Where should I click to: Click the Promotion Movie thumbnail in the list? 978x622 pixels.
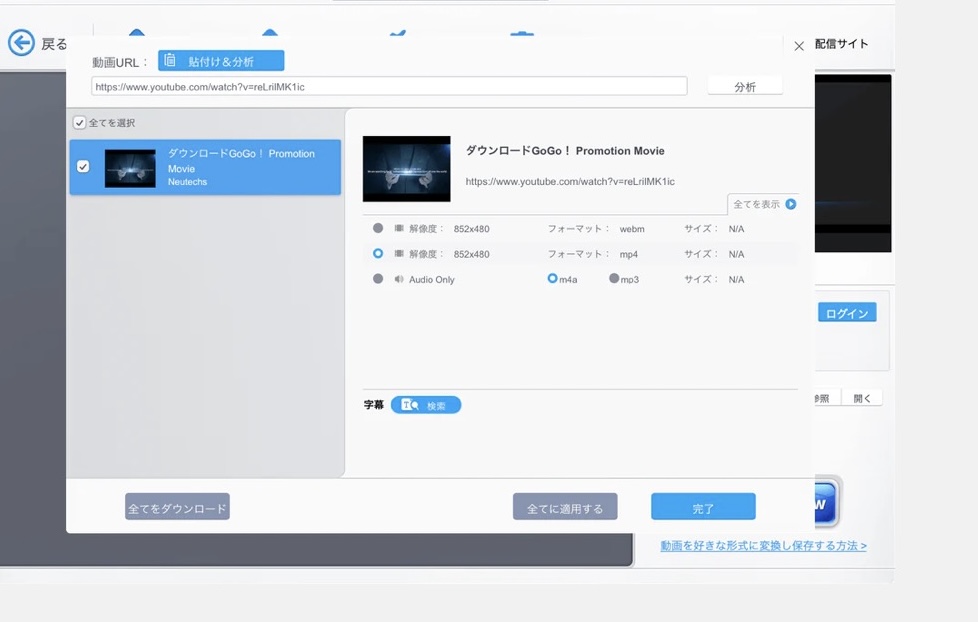coord(130,168)
